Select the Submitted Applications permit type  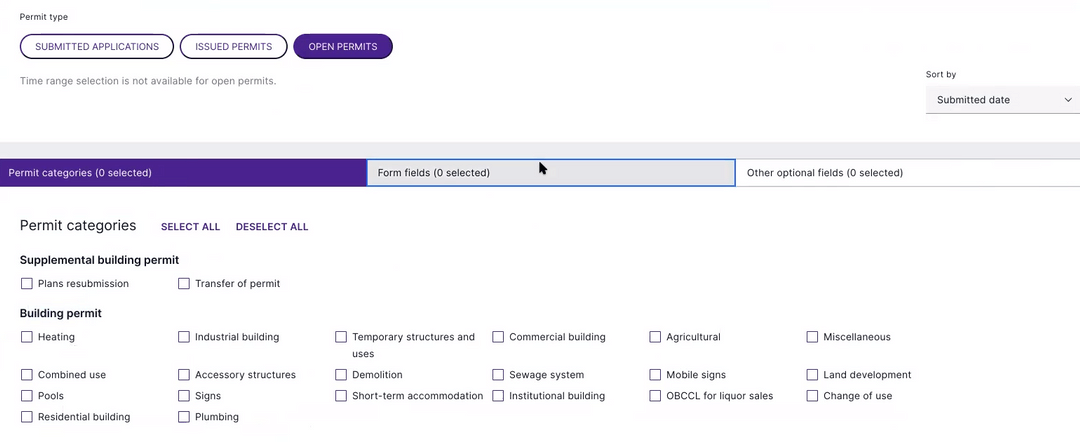pos(97,47)
